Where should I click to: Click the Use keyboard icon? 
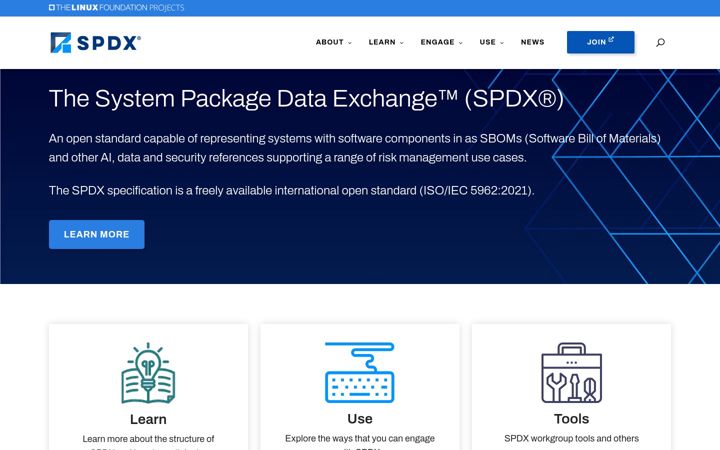360,372
